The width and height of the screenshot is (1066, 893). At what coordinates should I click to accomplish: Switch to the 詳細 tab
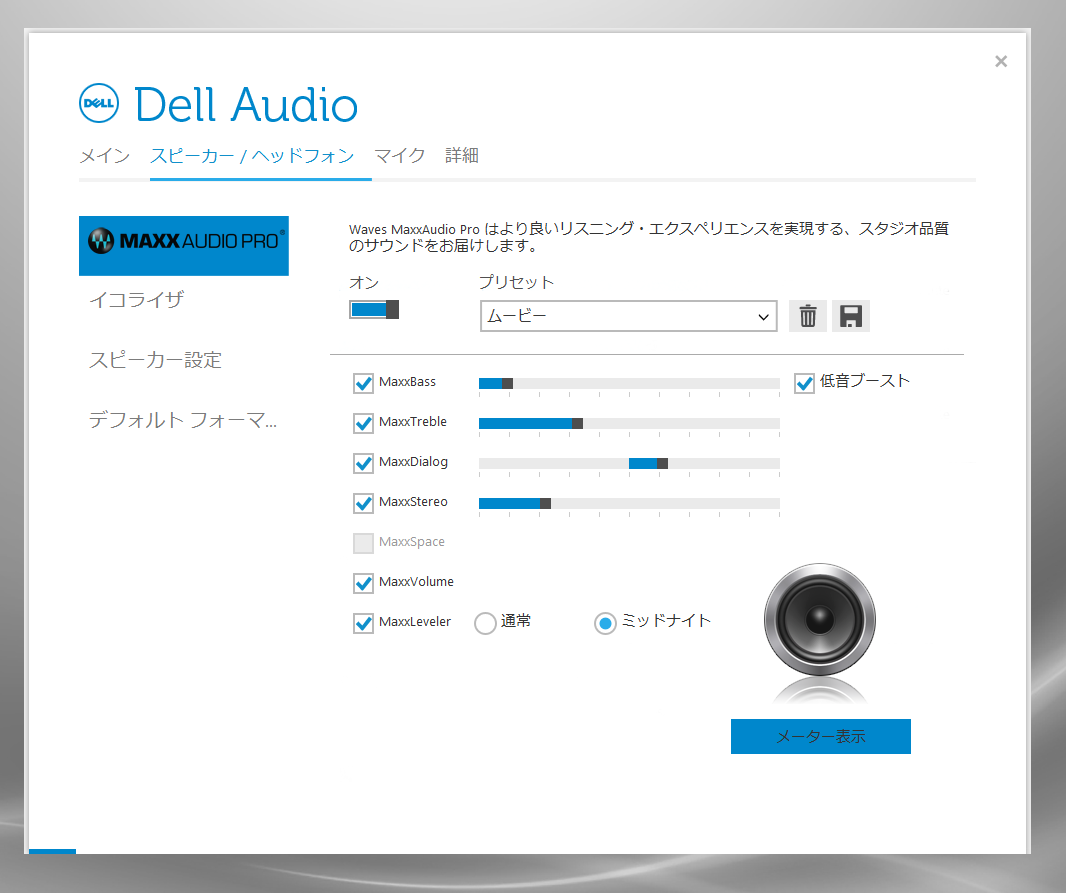click(x=462, y=156)
